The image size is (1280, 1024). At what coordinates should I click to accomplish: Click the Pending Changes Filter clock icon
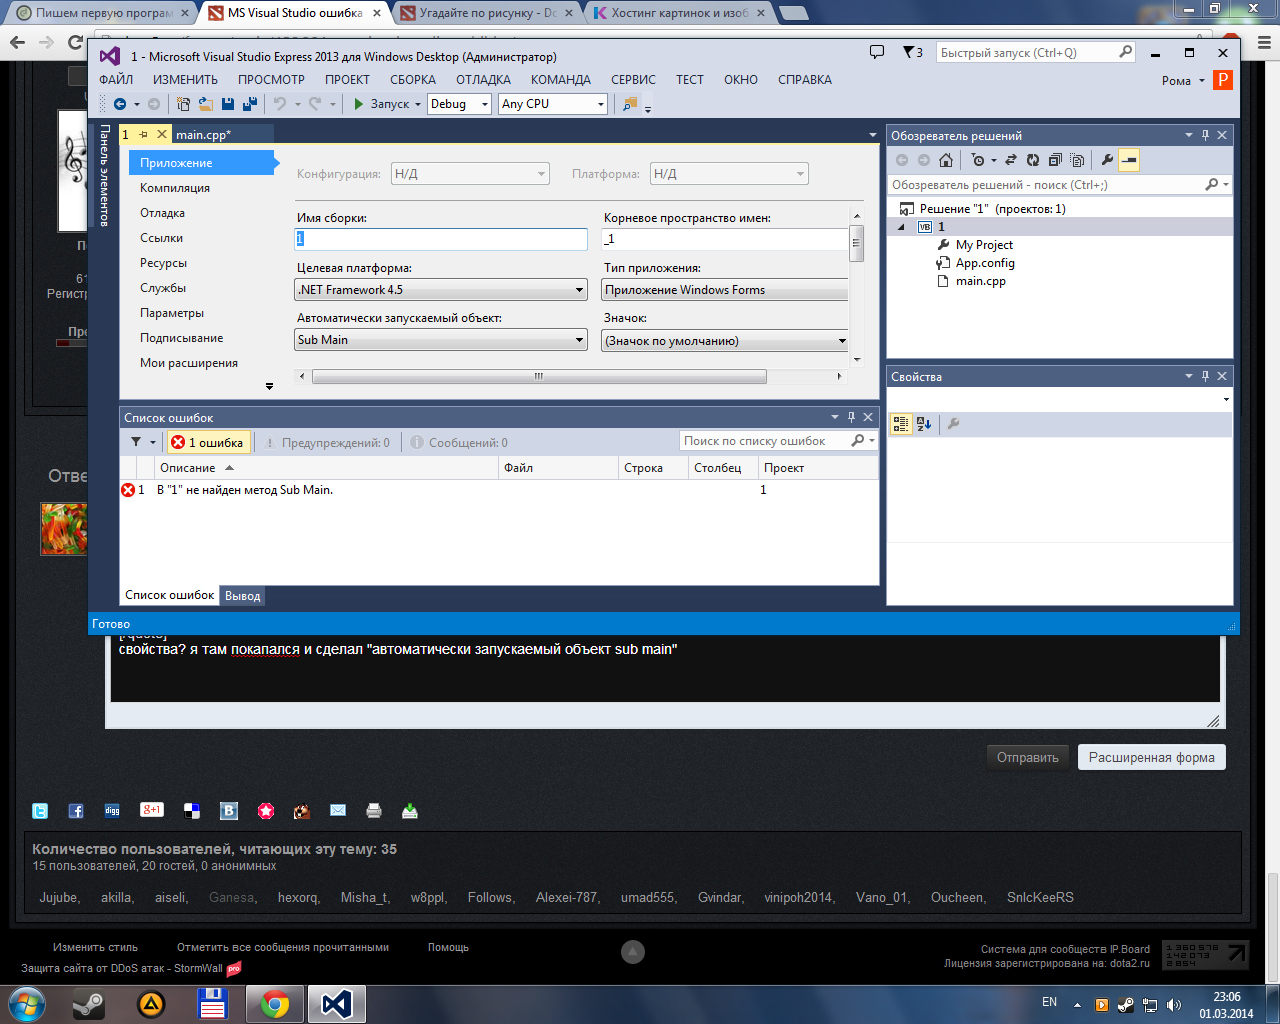click(x=979, y=160)
